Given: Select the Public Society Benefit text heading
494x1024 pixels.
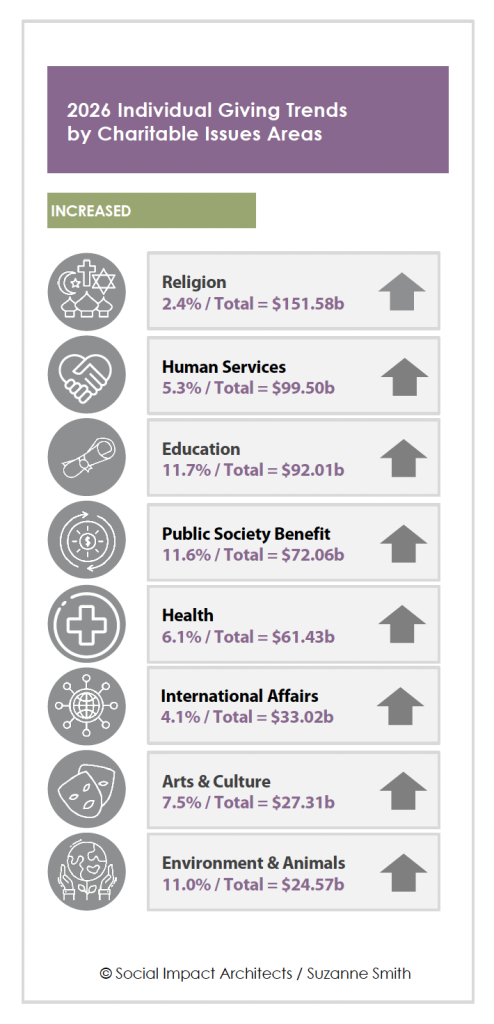Looking at the screenshot, I should 246,534.
